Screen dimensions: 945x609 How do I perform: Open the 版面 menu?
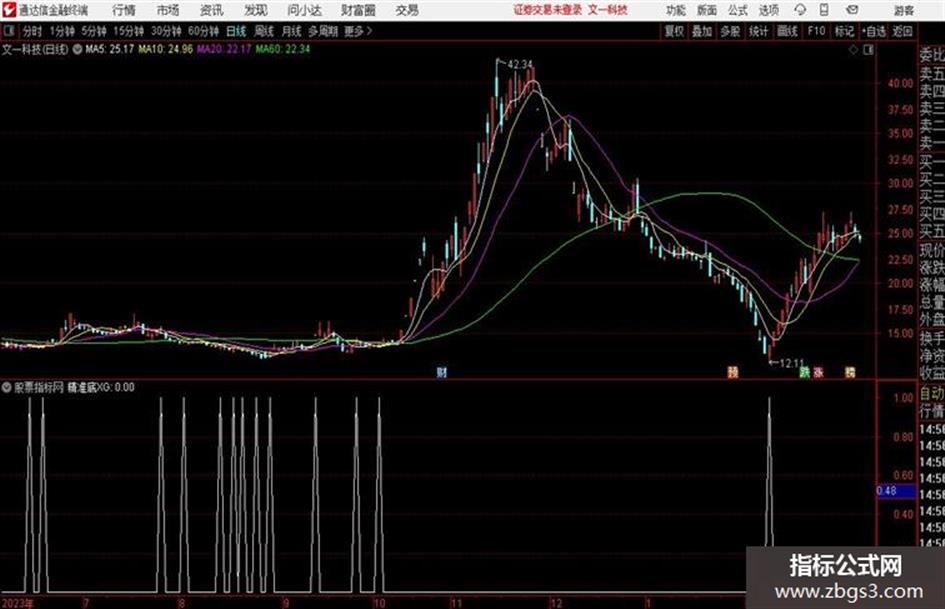click(x=707, y=10)
